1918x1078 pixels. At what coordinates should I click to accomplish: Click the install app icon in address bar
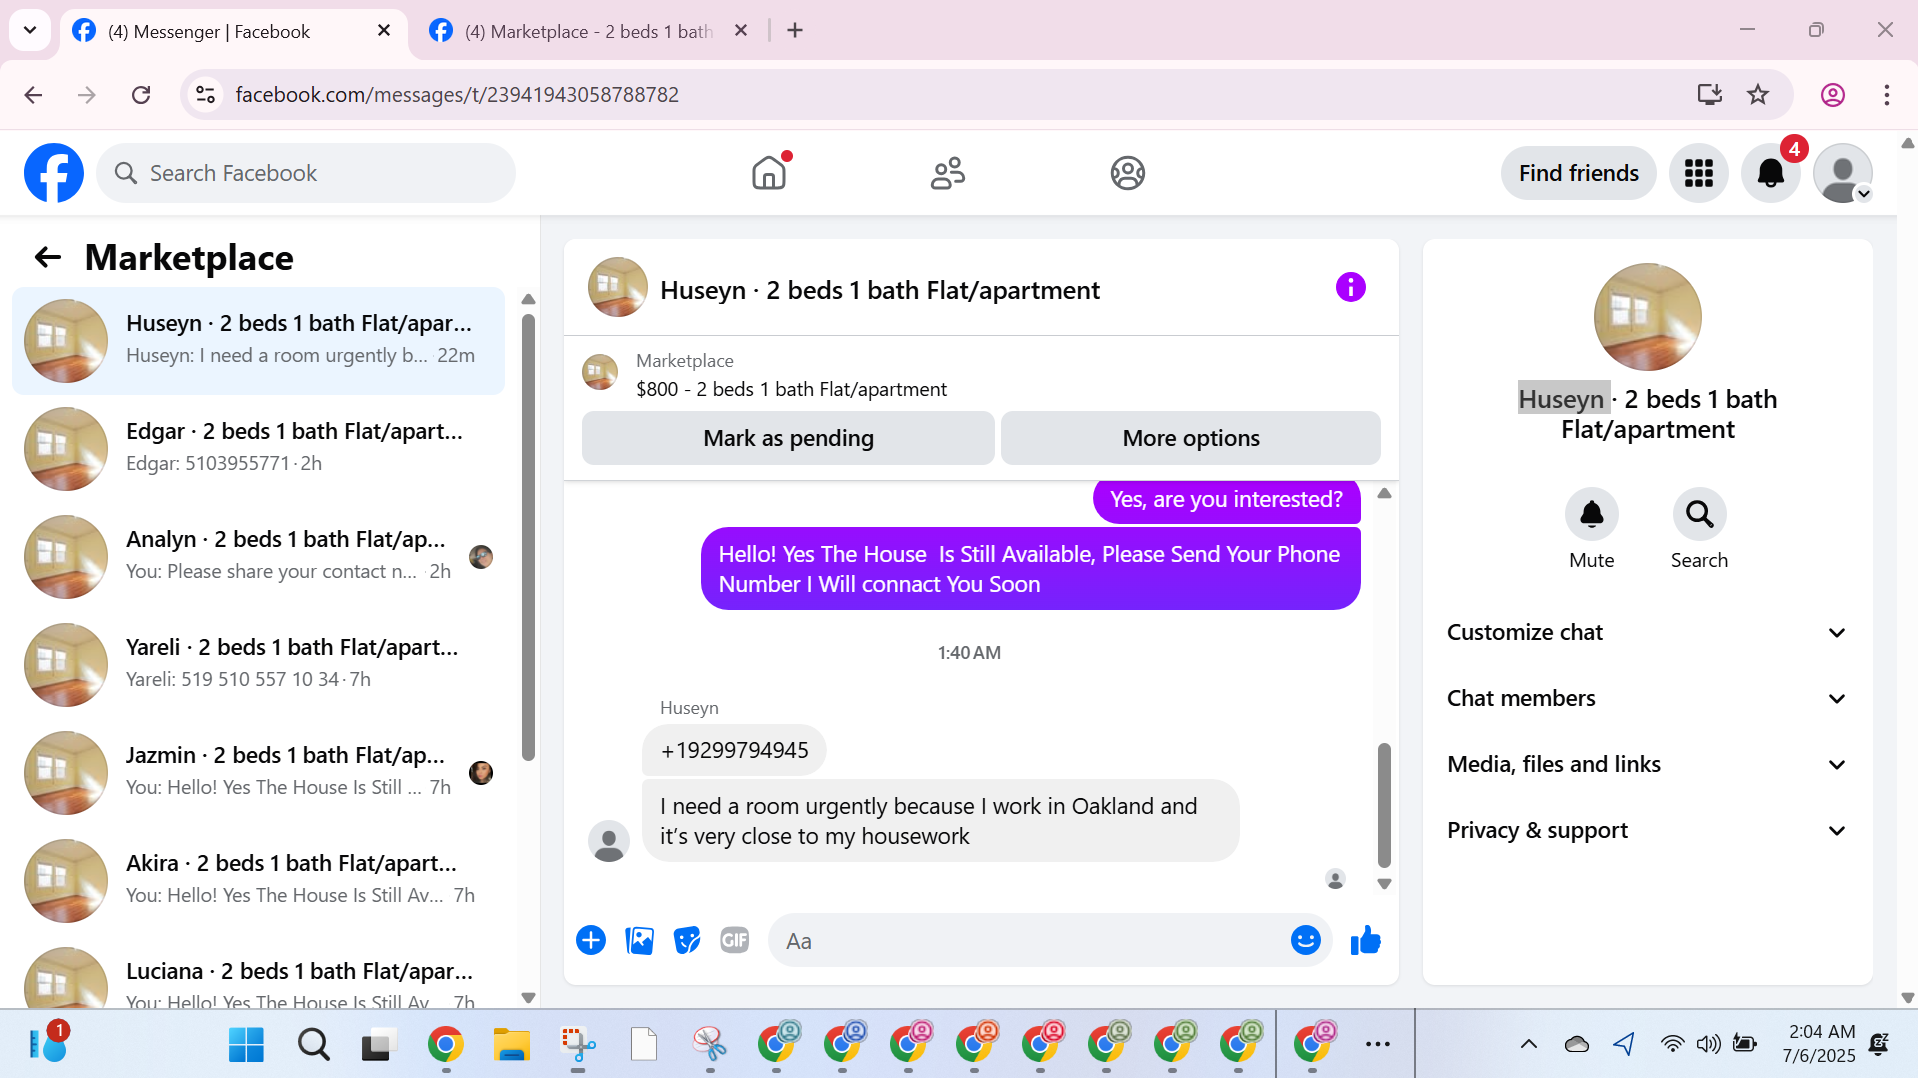coord(1709,94)
